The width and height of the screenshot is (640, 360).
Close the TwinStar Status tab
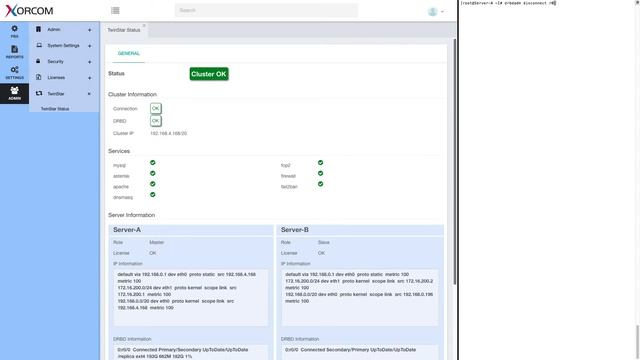(x=144, y=26)
